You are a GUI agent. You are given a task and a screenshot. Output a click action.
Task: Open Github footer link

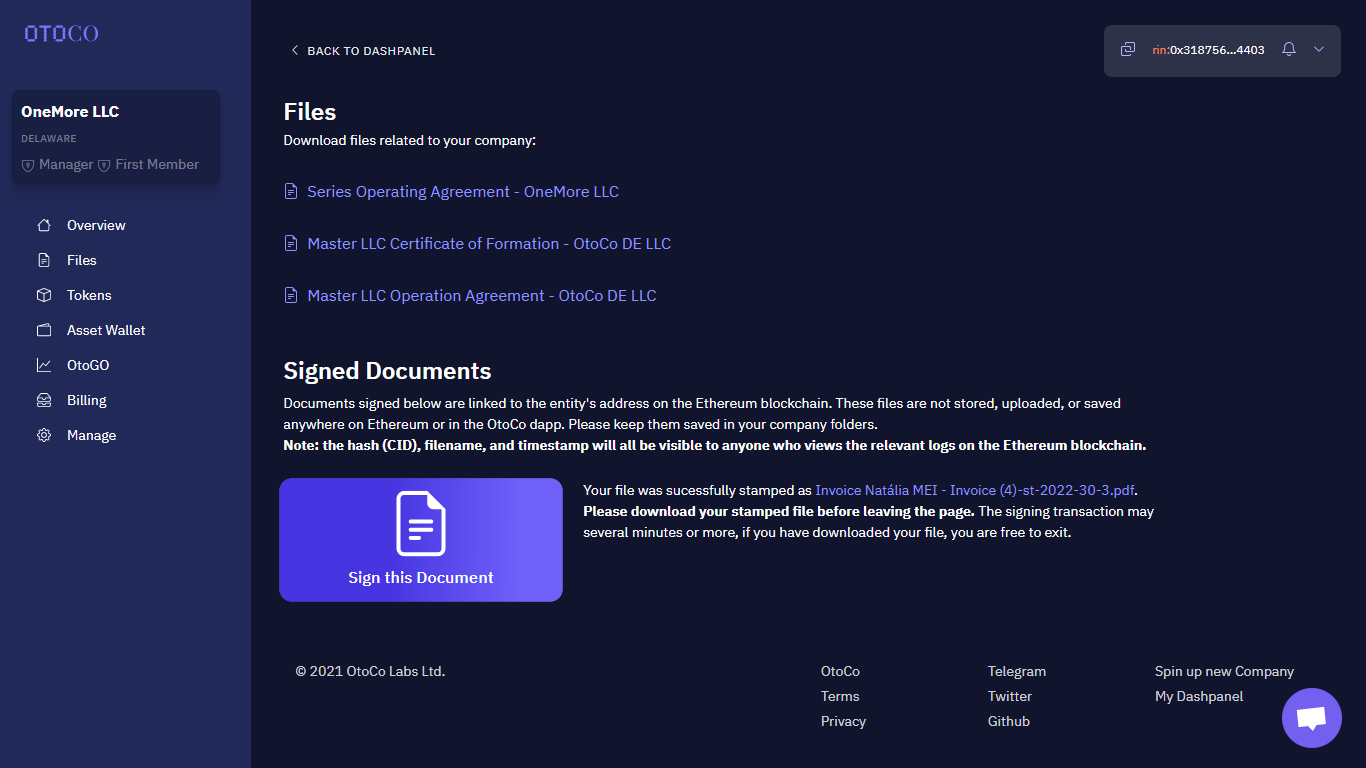click(x=1009, y=721)
